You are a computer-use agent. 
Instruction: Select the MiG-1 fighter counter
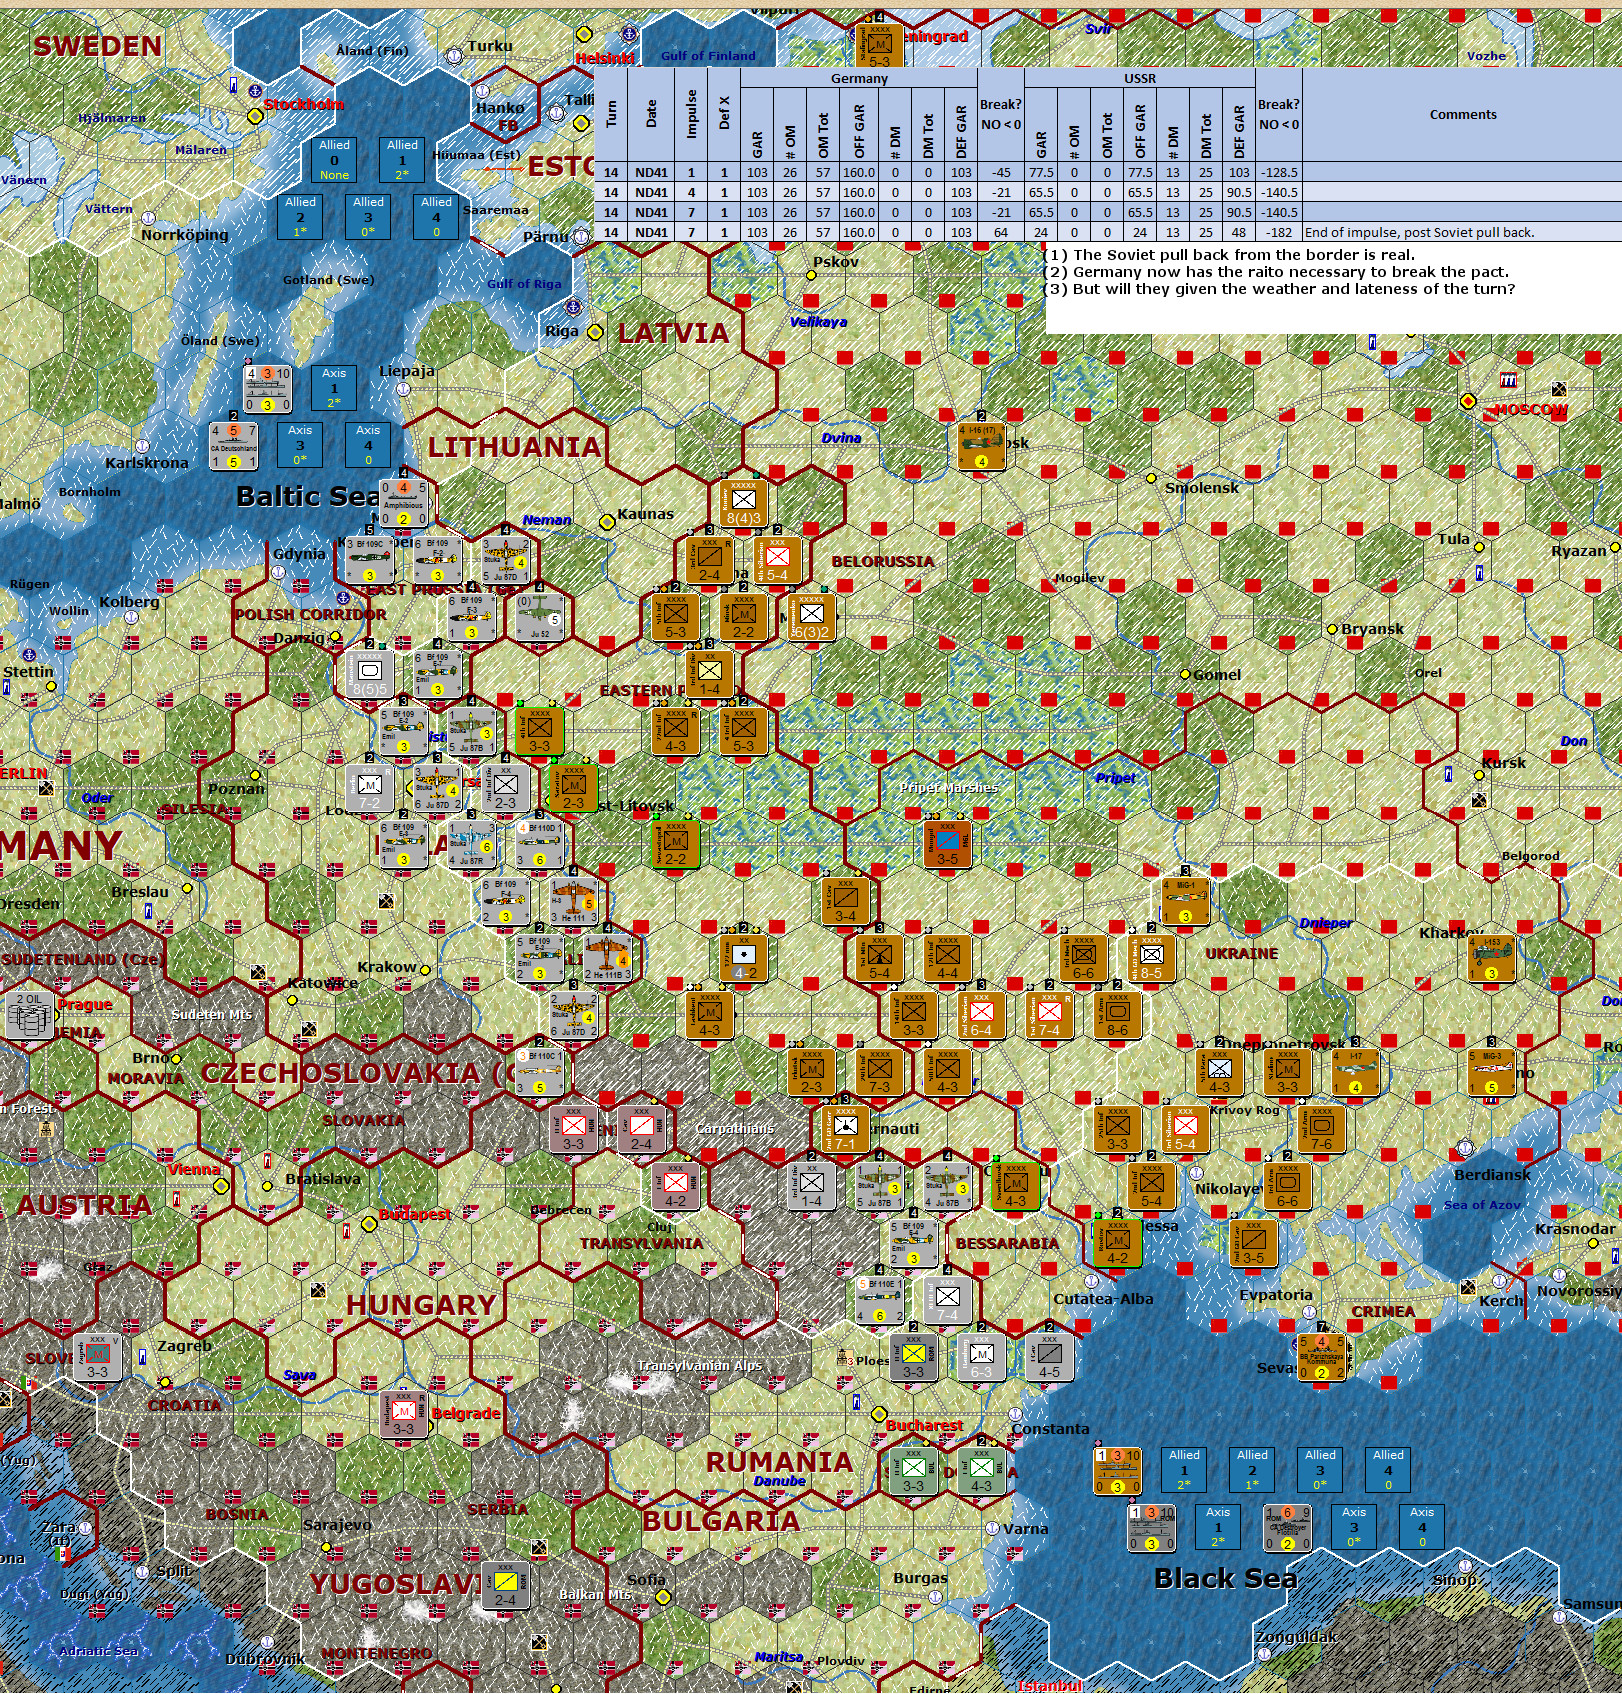pyautogui.click(x=1186, y=902)
